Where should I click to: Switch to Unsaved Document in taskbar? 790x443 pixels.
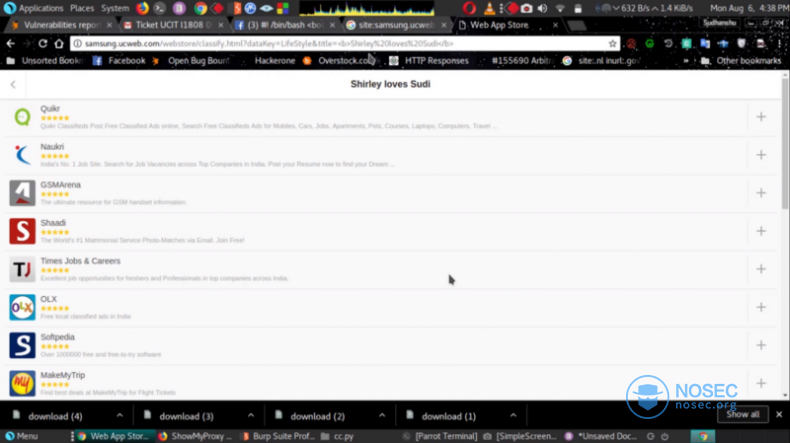pos(601,436)
